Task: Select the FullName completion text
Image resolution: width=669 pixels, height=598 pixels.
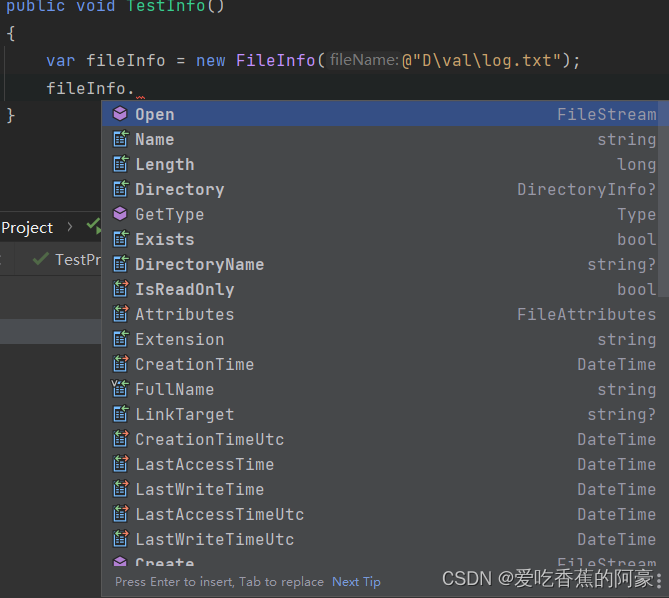Action: coord(175,389)
